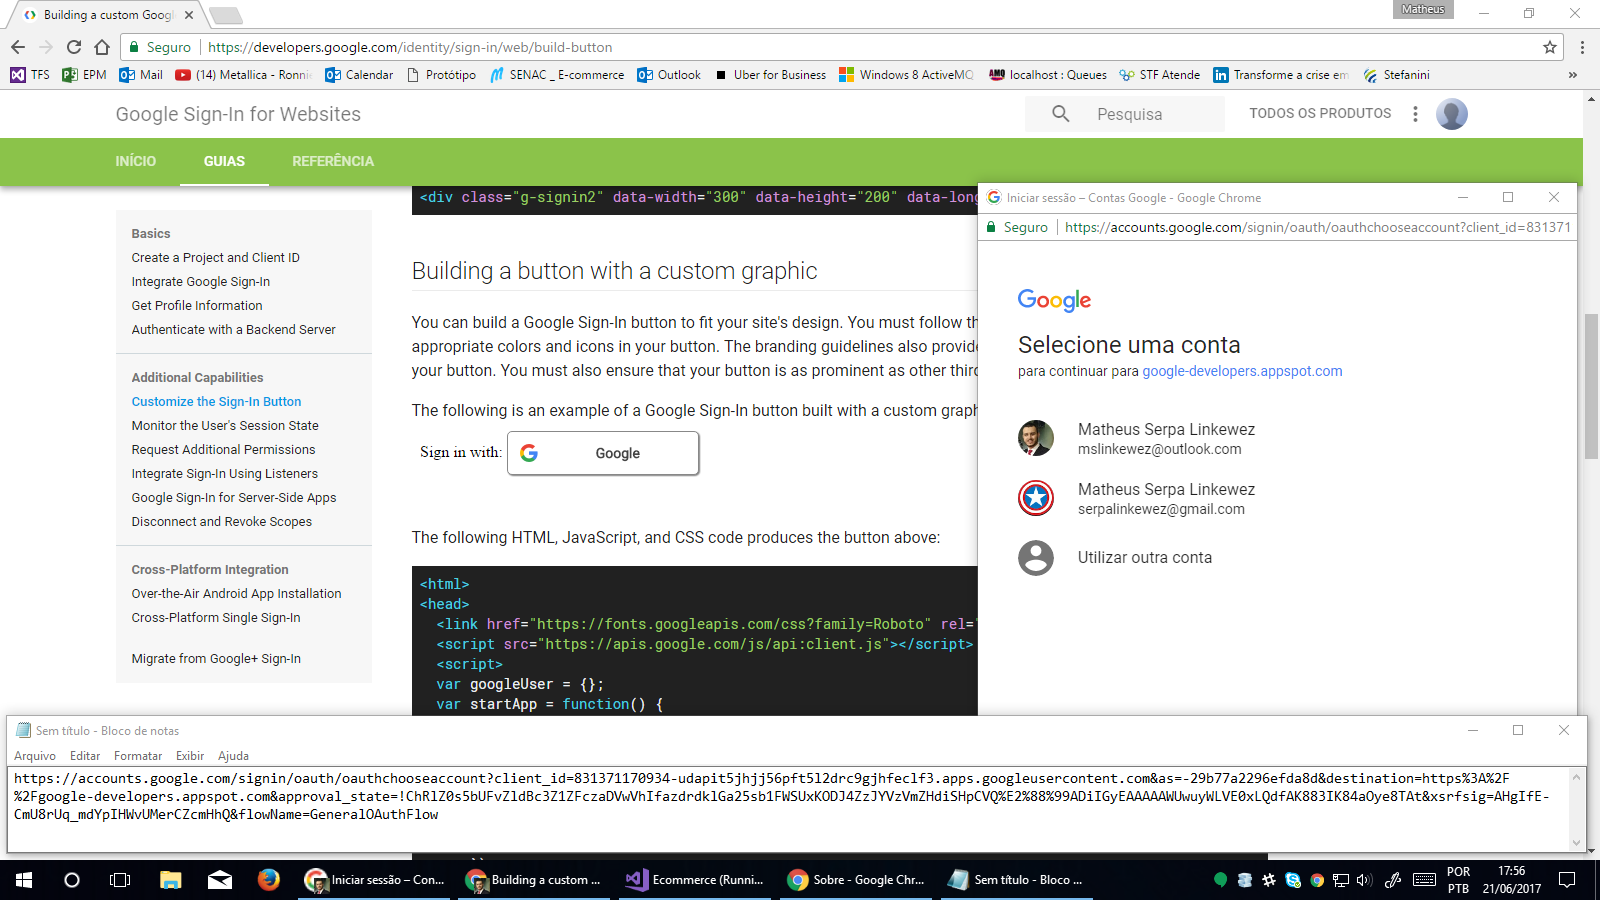
Task: Open the Formatar menu in Notepad
Action: click(137, 755)
